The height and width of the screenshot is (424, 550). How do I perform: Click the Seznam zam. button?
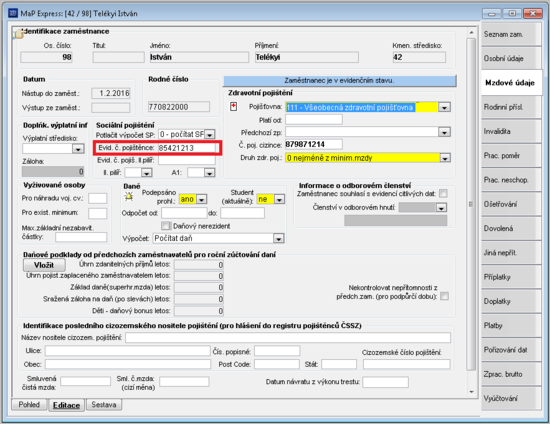coord(511,34)
